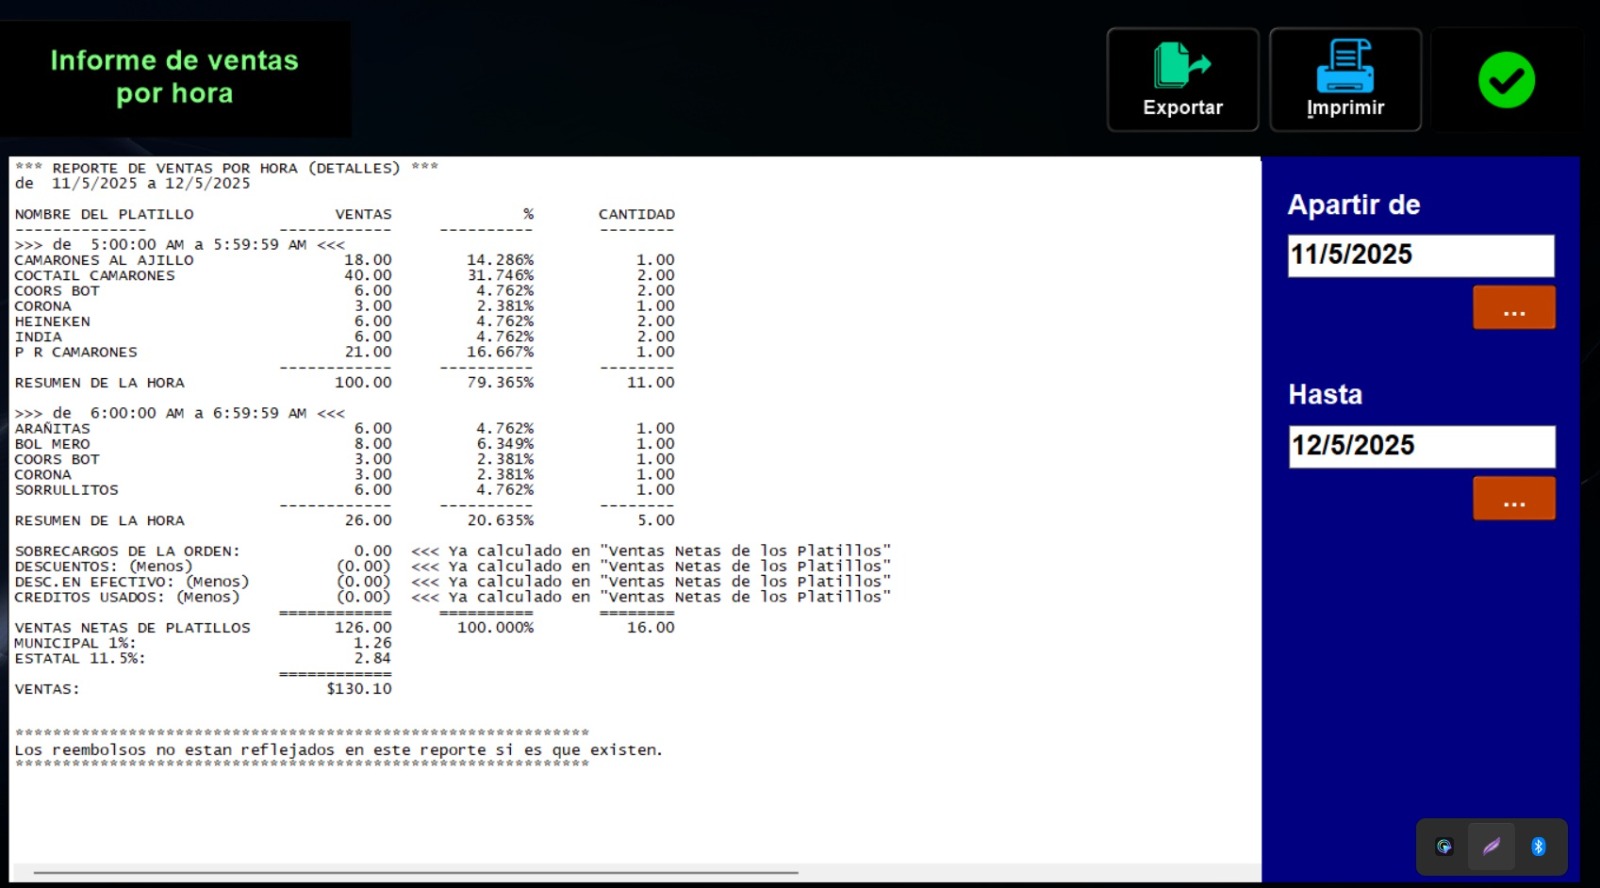Focus the Apartir de date field
Screen dimensions: 1600x888
coord(1420,256)
